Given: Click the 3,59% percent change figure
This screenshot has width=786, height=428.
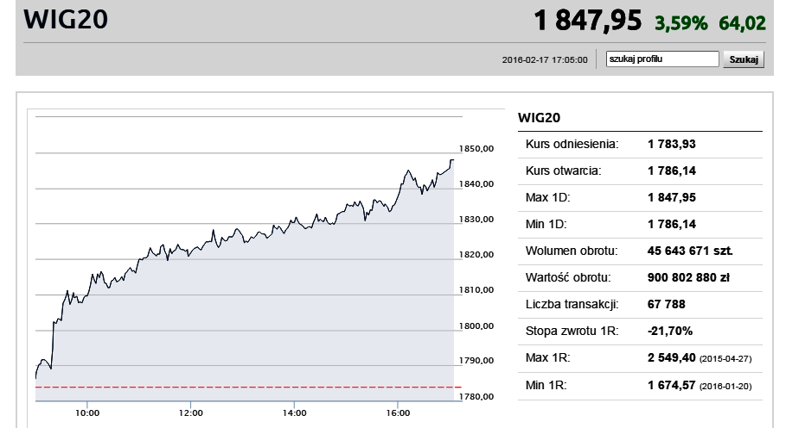Looking at the screenshot, I should [x=681, y=23].
